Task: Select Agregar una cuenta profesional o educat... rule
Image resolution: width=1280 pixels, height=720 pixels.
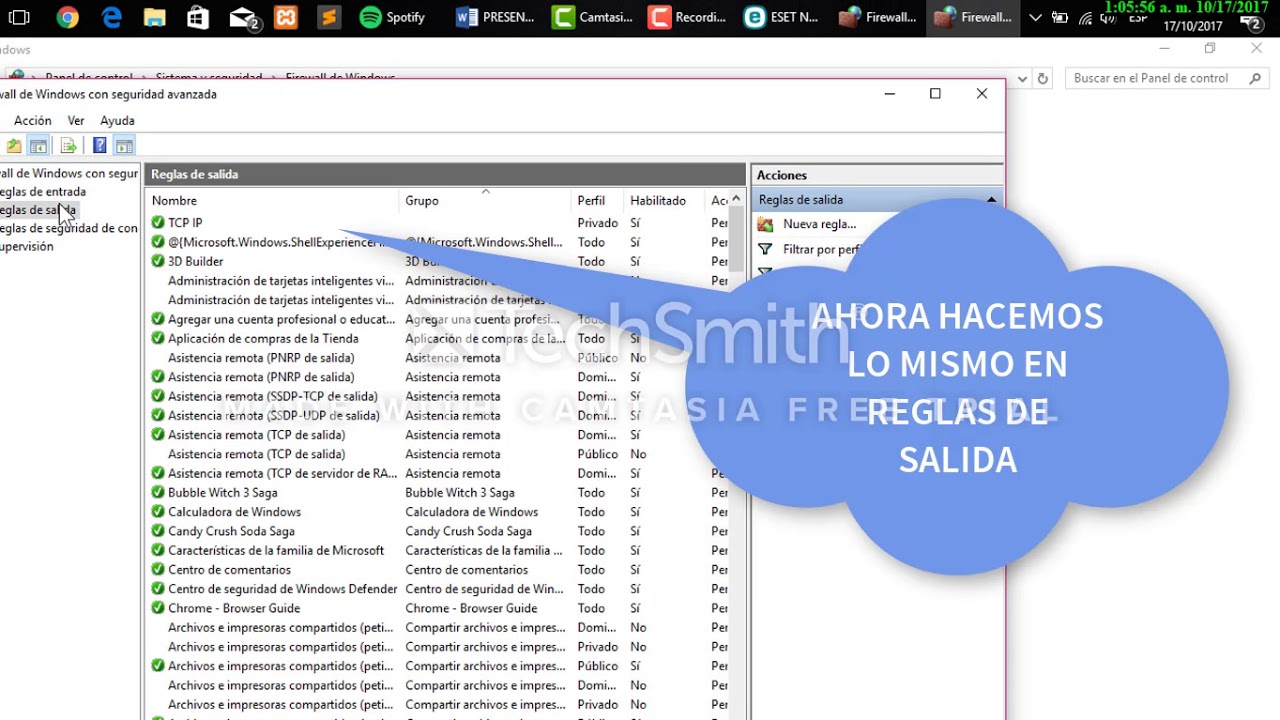Action: click(281, 319)
